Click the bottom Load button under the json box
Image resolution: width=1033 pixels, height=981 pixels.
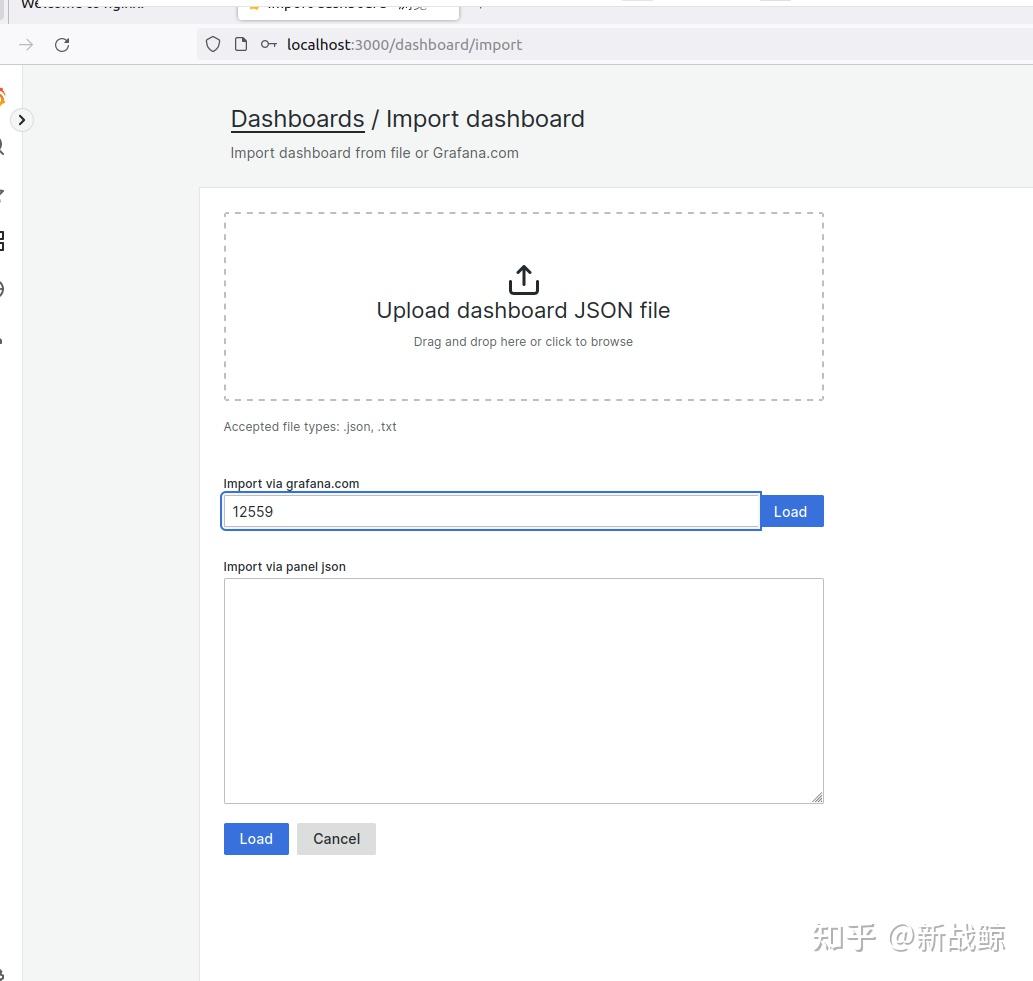click(x=256, y=838)
